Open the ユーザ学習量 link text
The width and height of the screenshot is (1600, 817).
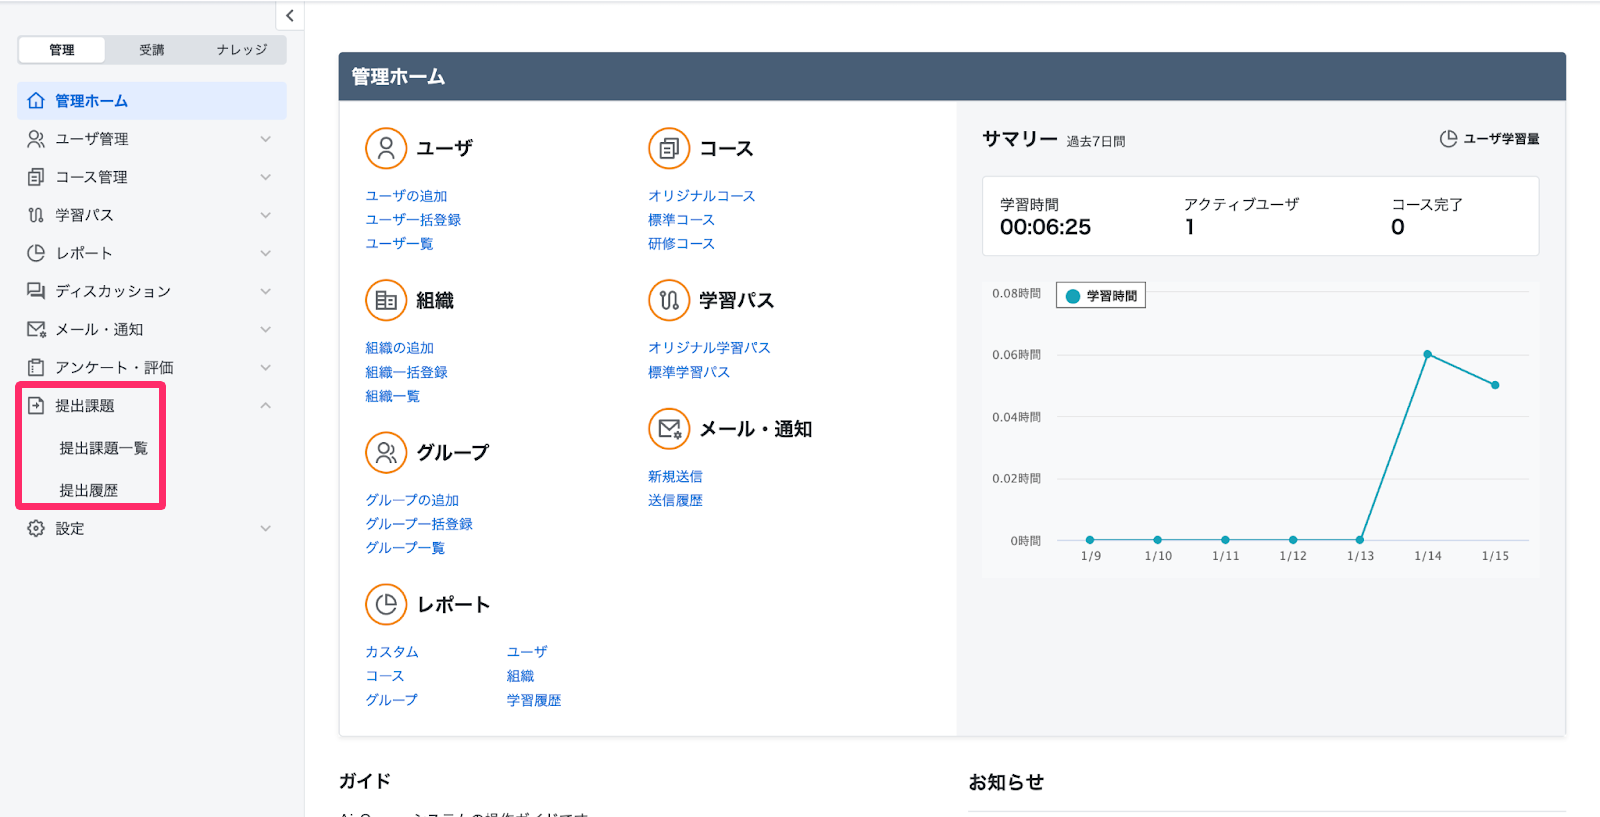pyautogui.click(x=1501, y=139)
